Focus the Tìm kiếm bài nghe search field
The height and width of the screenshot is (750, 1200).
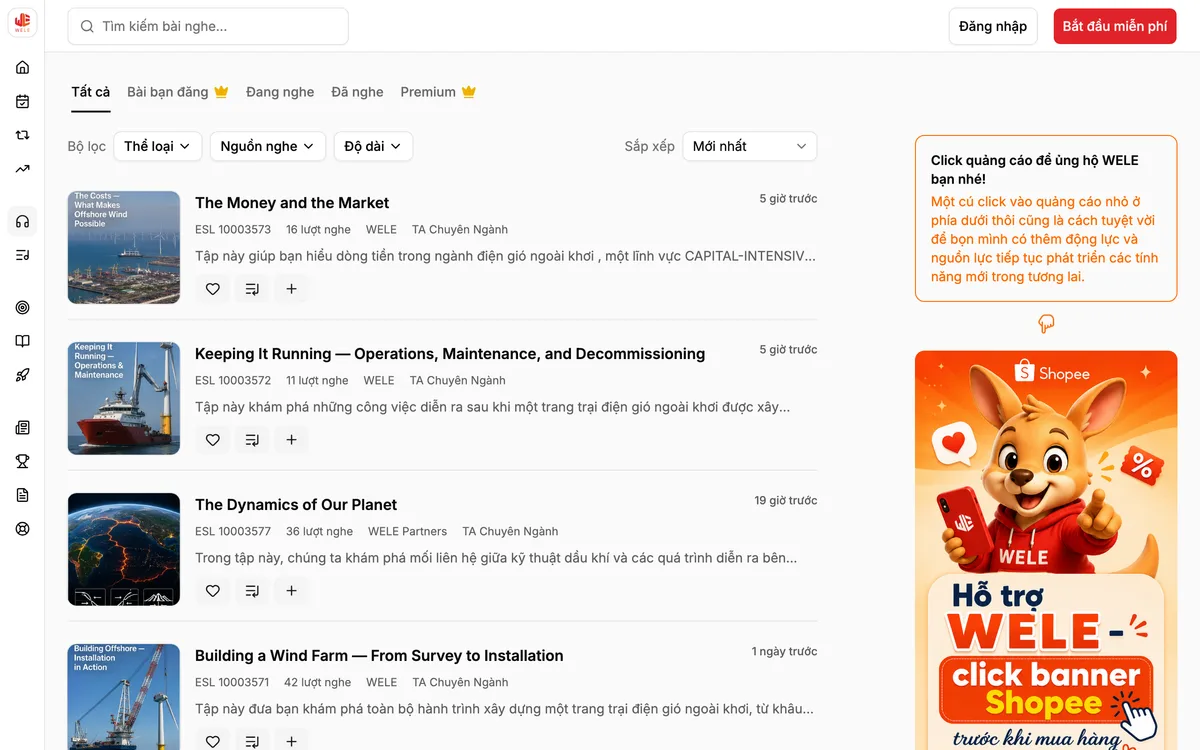point(208,26)
